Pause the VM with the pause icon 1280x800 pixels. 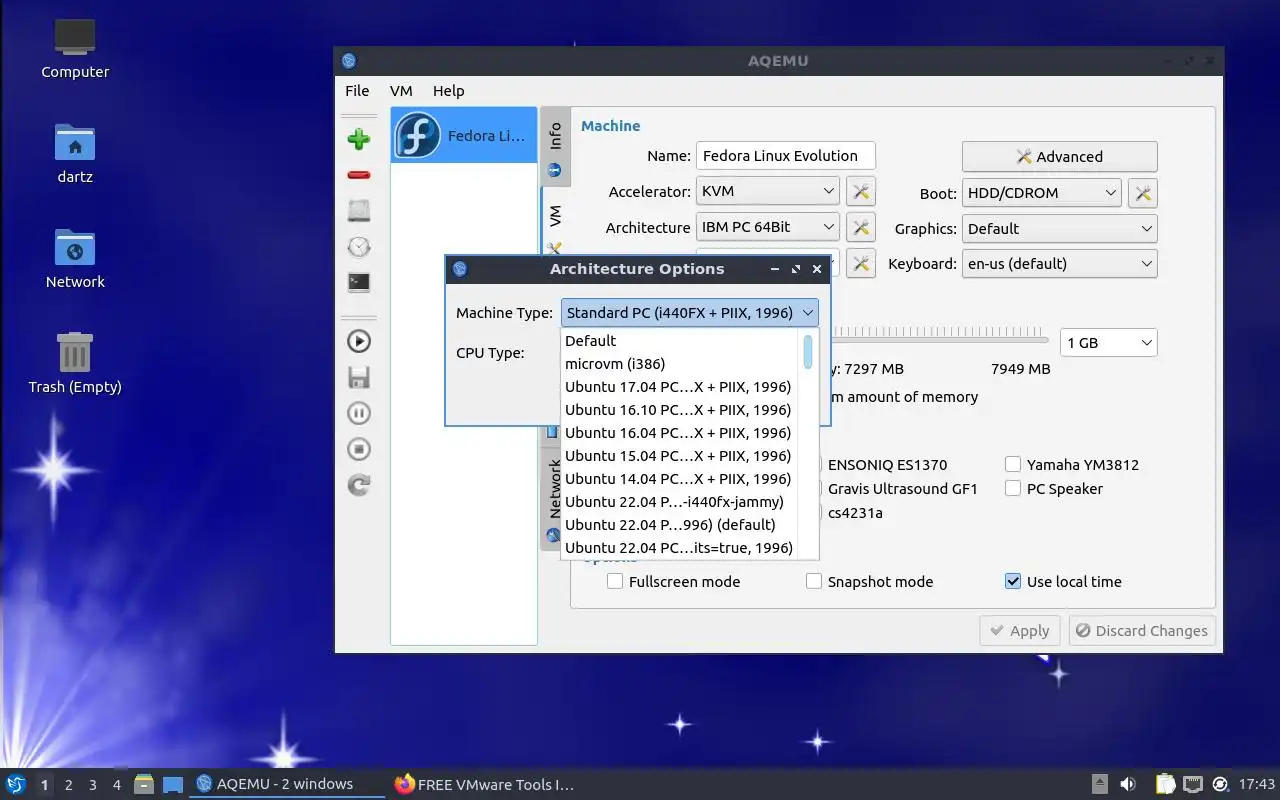click(x=359, y=413)
